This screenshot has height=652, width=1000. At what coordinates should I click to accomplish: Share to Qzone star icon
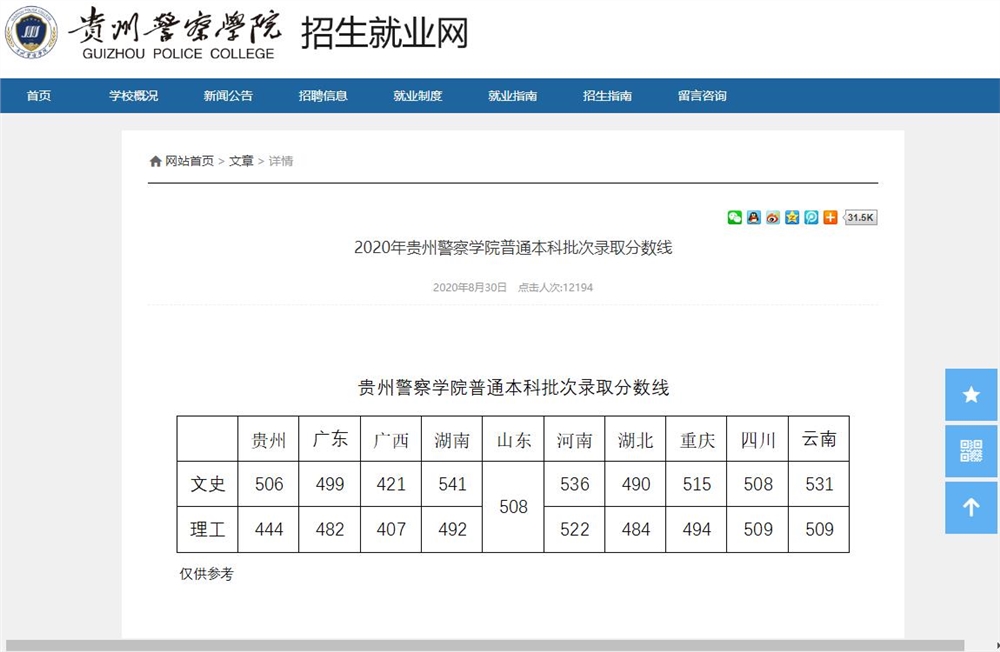(x=792, y=218)
